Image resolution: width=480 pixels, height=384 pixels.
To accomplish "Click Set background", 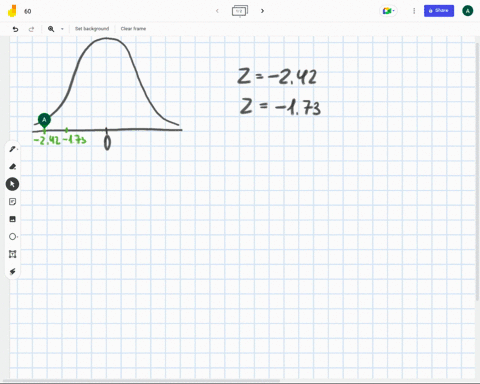I will 92,29.
